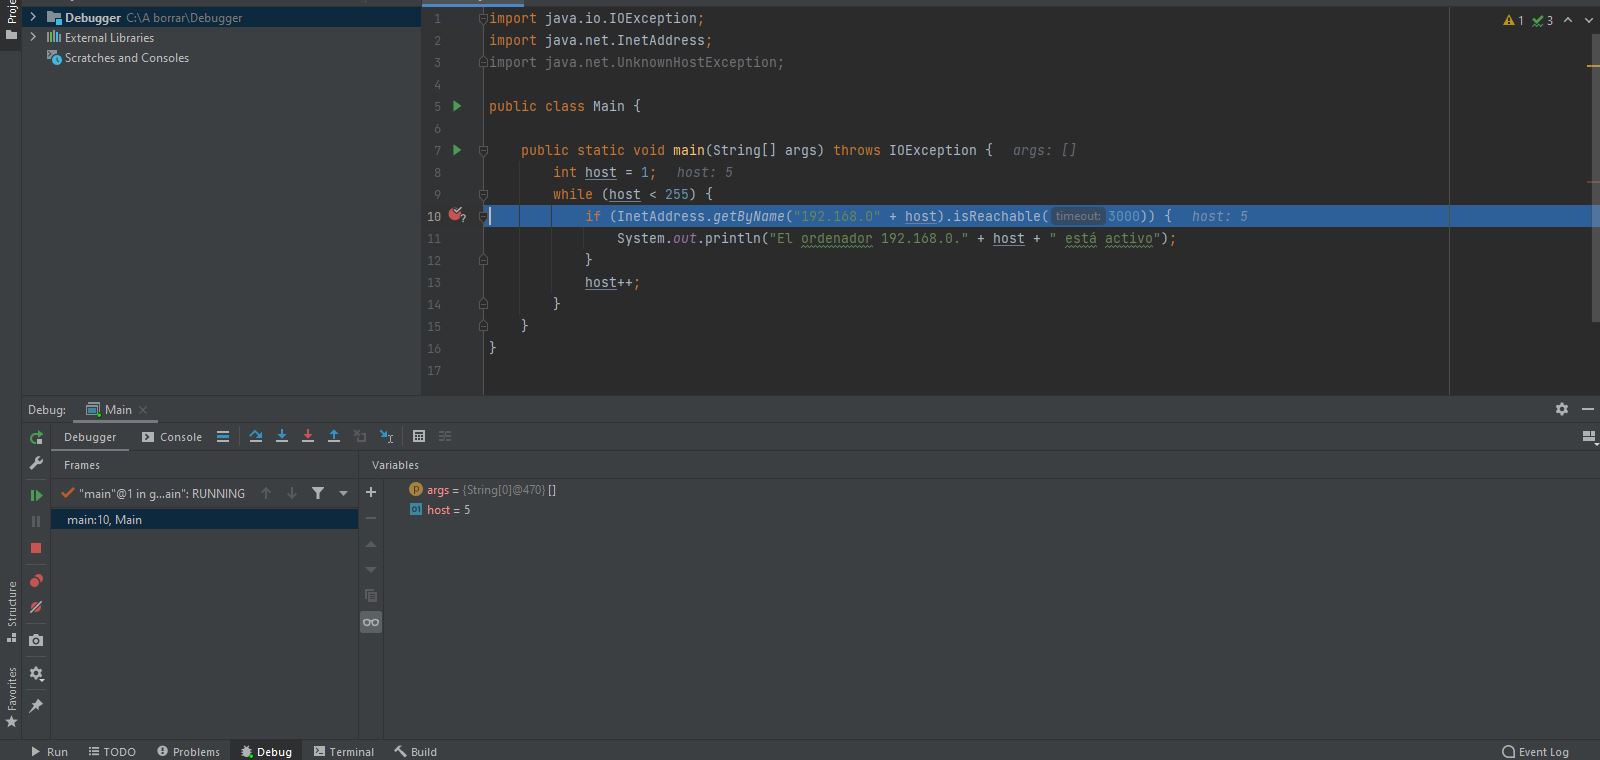This screenshot has width=1600, height=760.
Task: Click the disabled Drop Frame icon
Action: coord(360,436)
